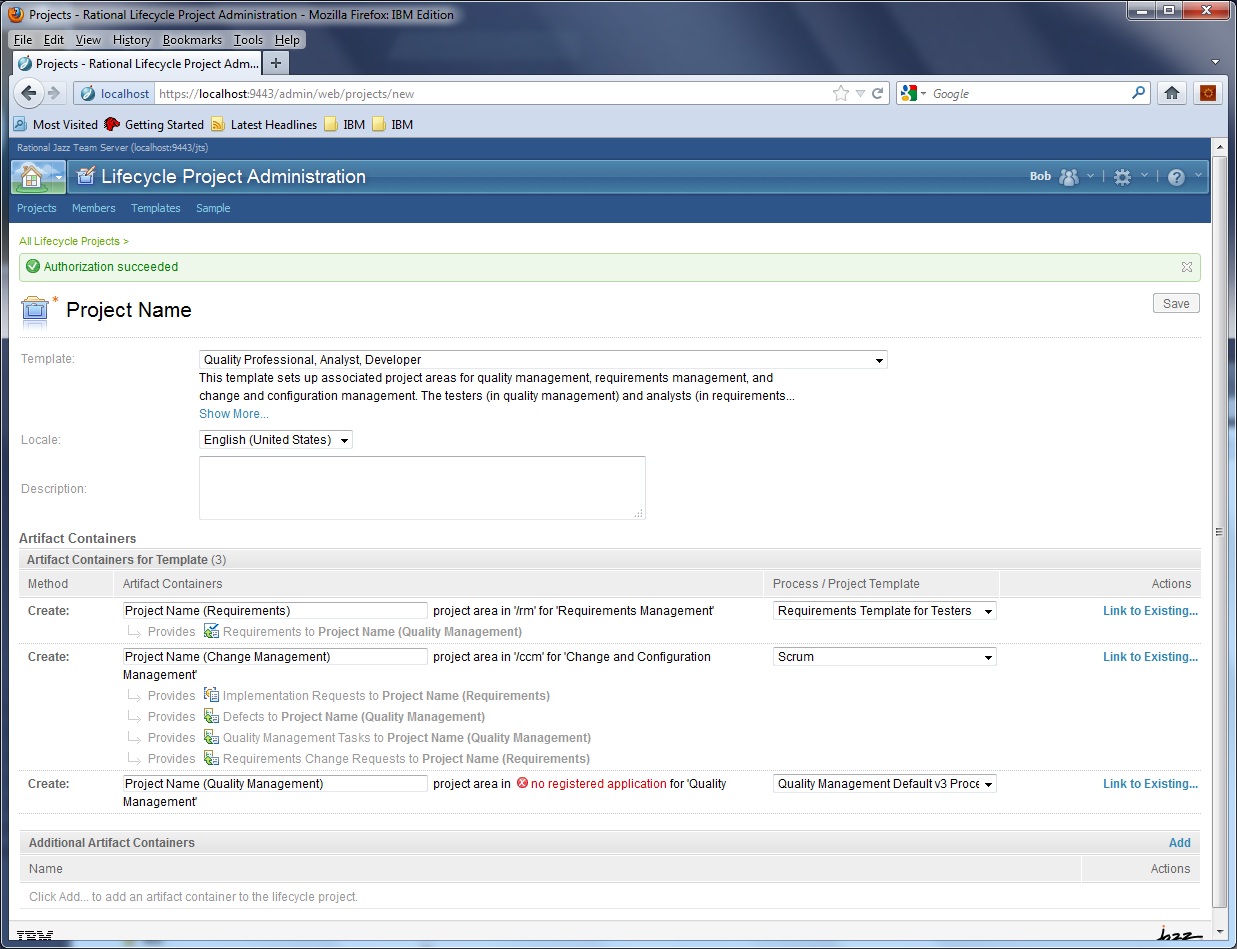
Task: Open the Getting Started bookmark
Action: coord(154,125)
